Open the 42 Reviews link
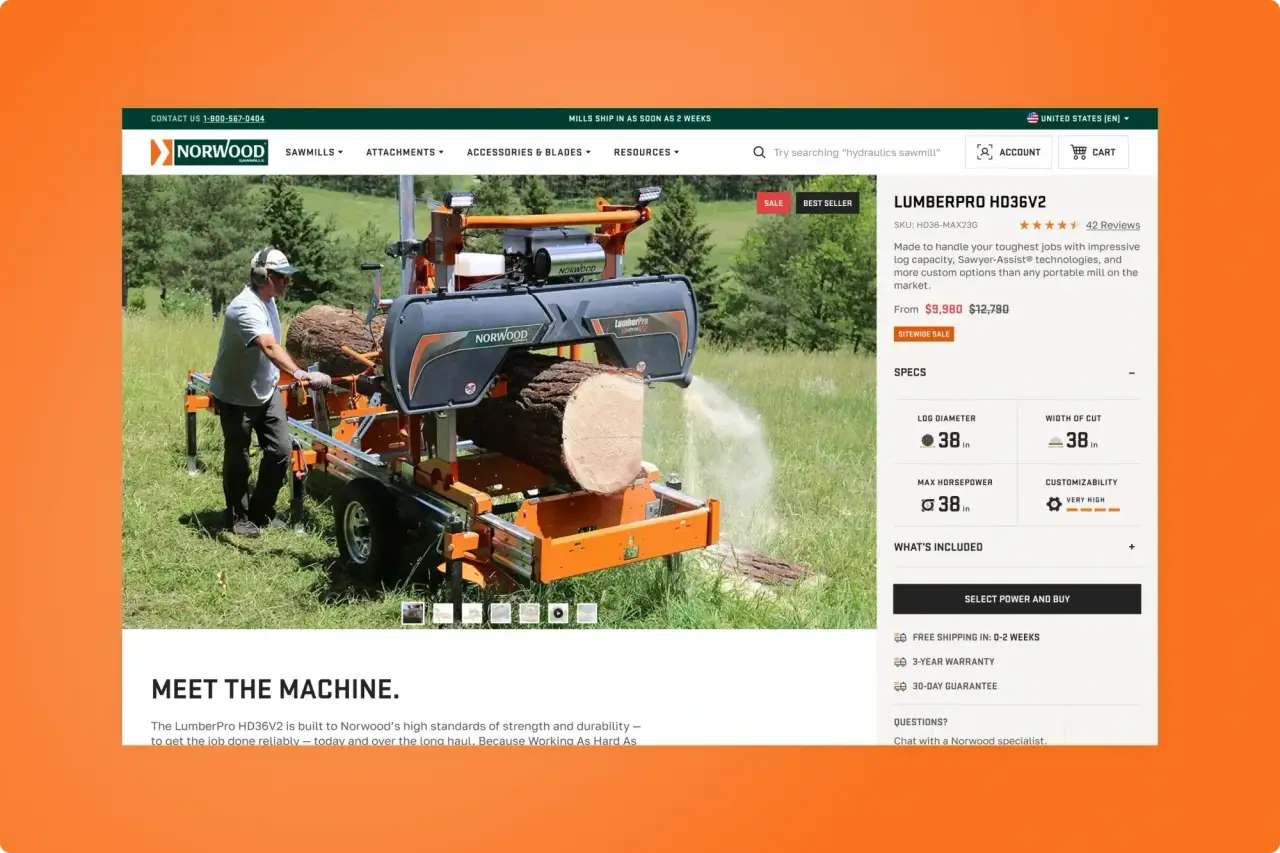The image size is (1280, 853). point(1113,225)
